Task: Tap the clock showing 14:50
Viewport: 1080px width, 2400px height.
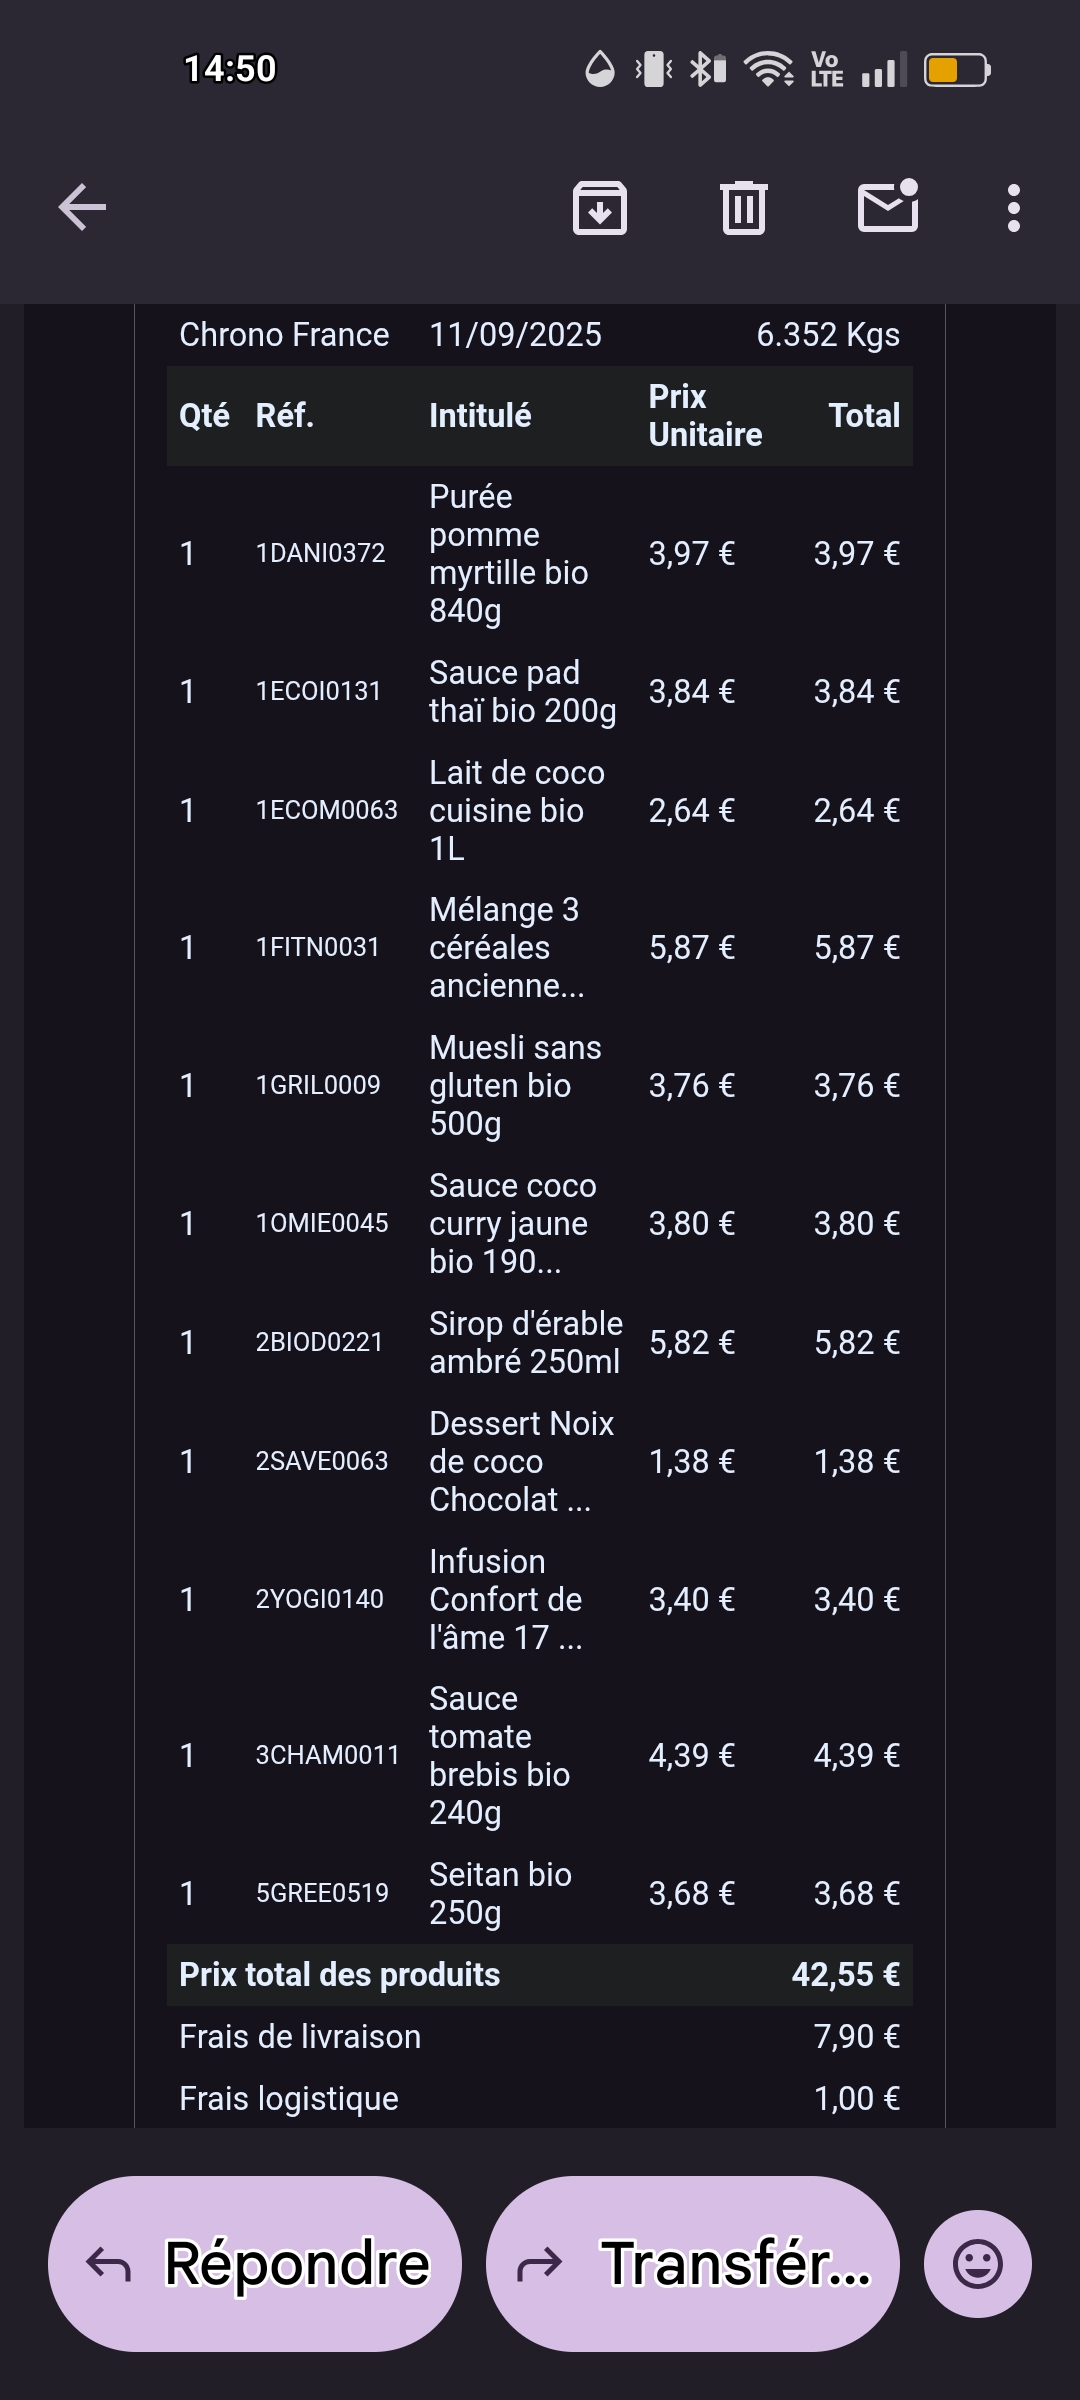Action: pos(230,69)
